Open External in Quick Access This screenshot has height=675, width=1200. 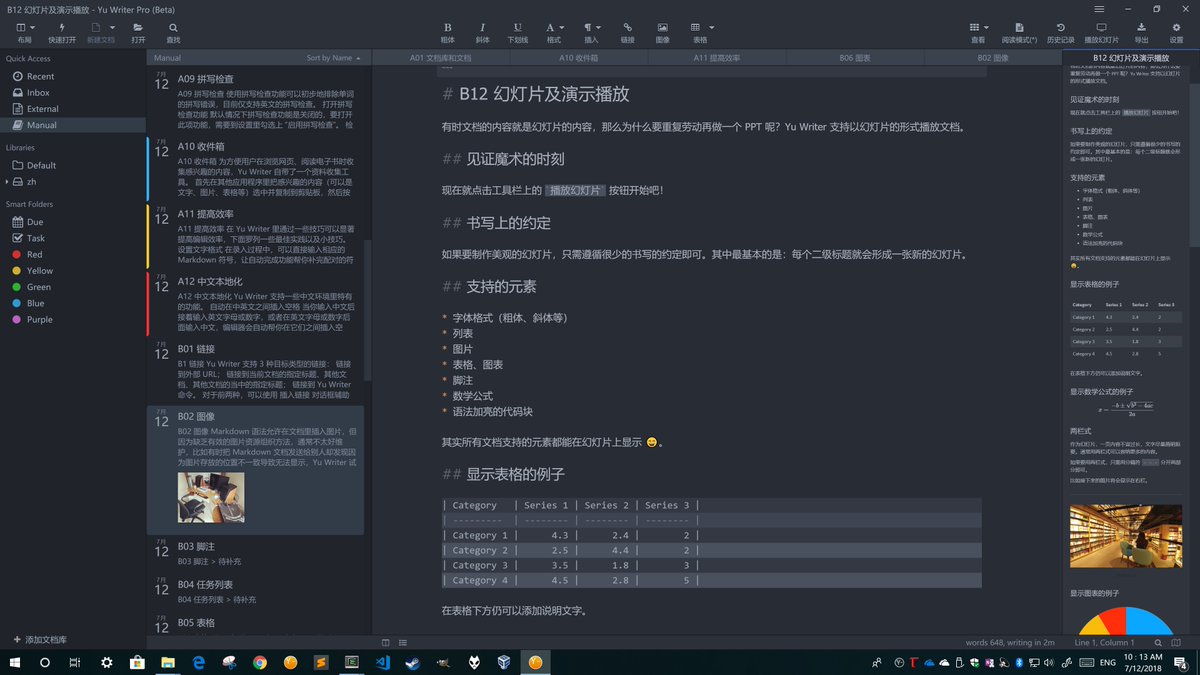[x=42, y=108]
